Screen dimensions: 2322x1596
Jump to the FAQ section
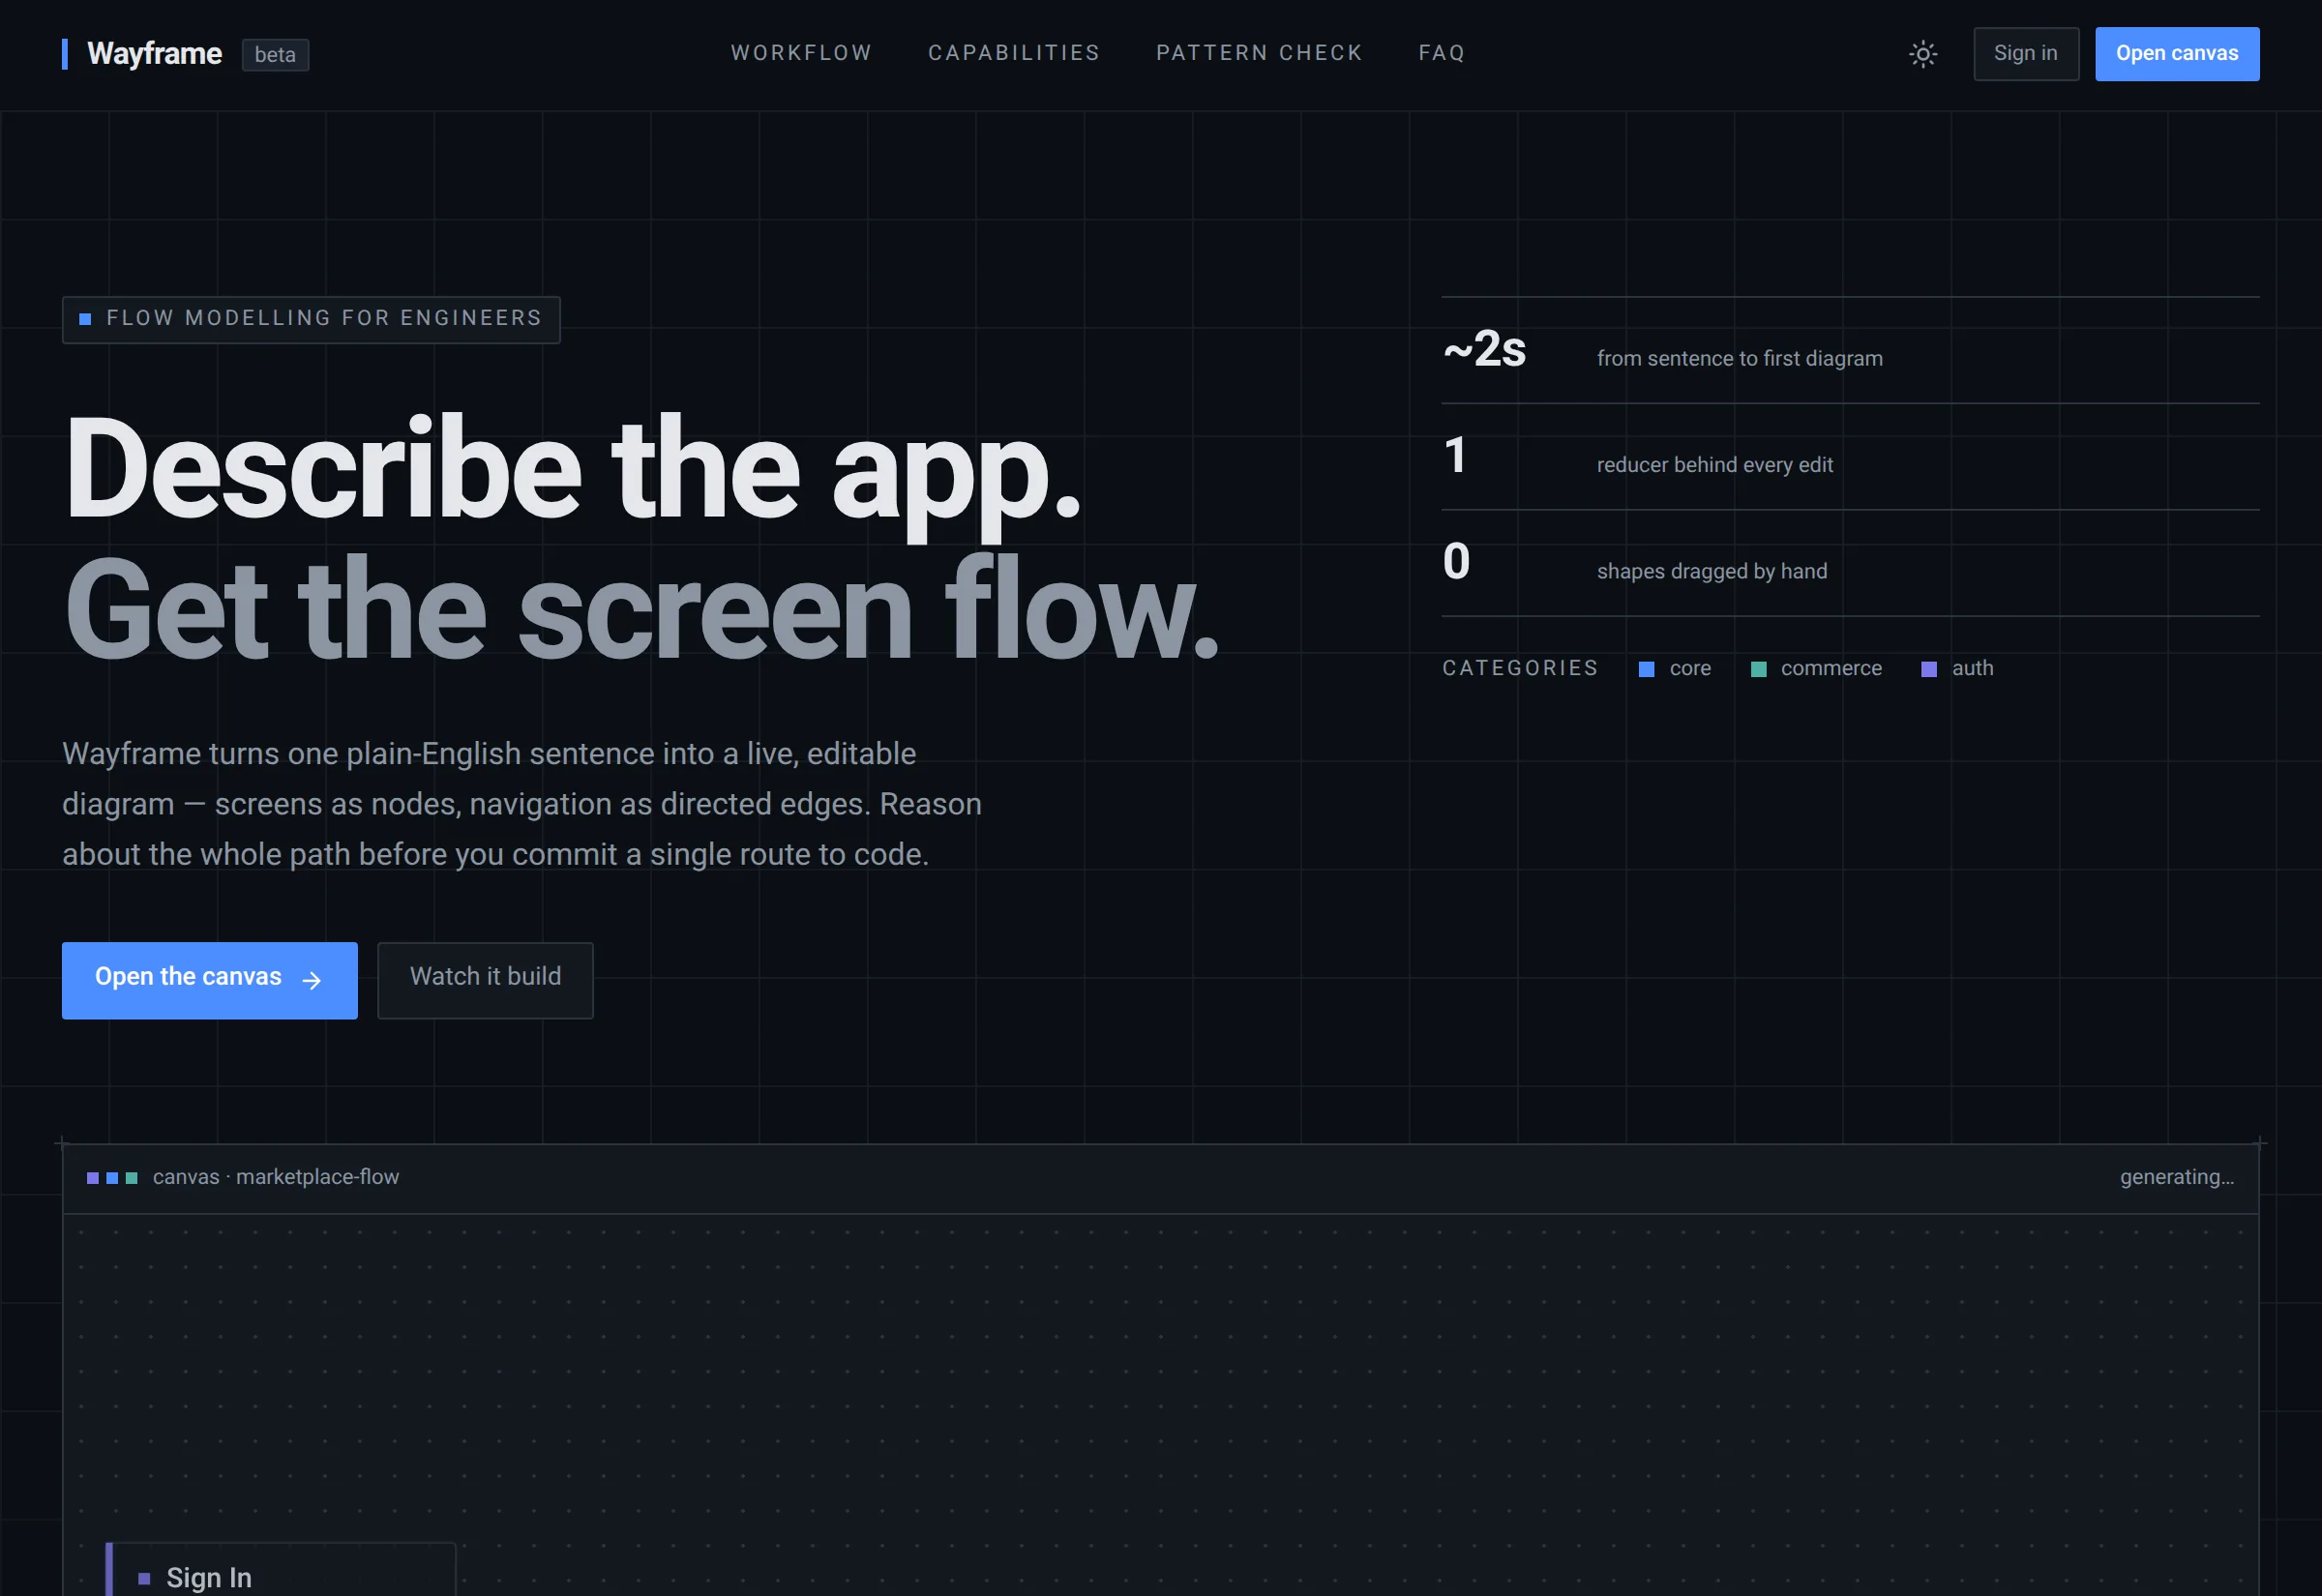[x=1441, y=53]
